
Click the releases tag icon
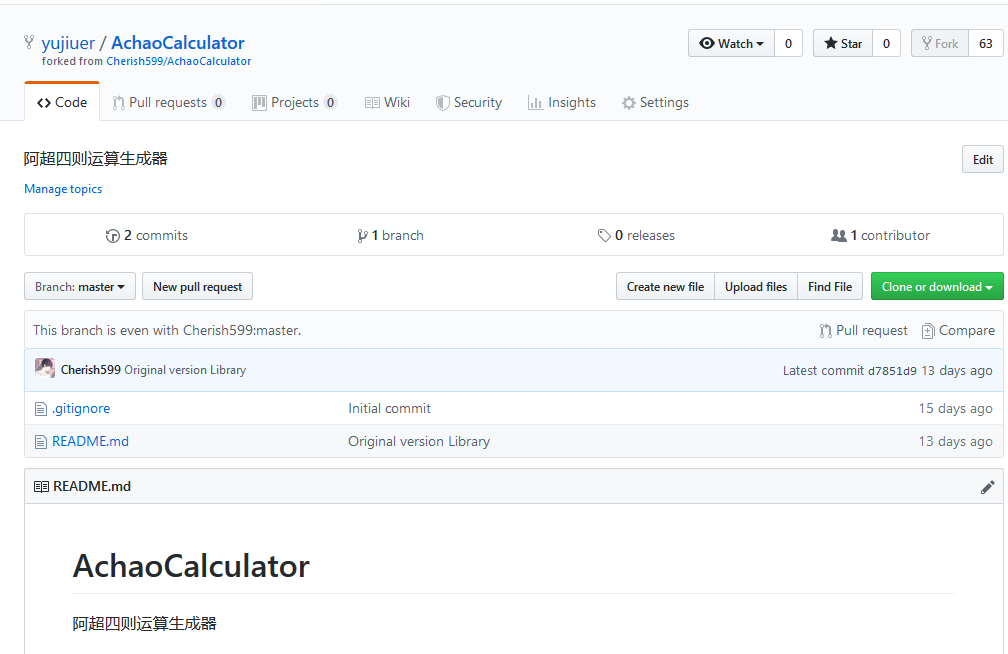click(x=604, y=236)
